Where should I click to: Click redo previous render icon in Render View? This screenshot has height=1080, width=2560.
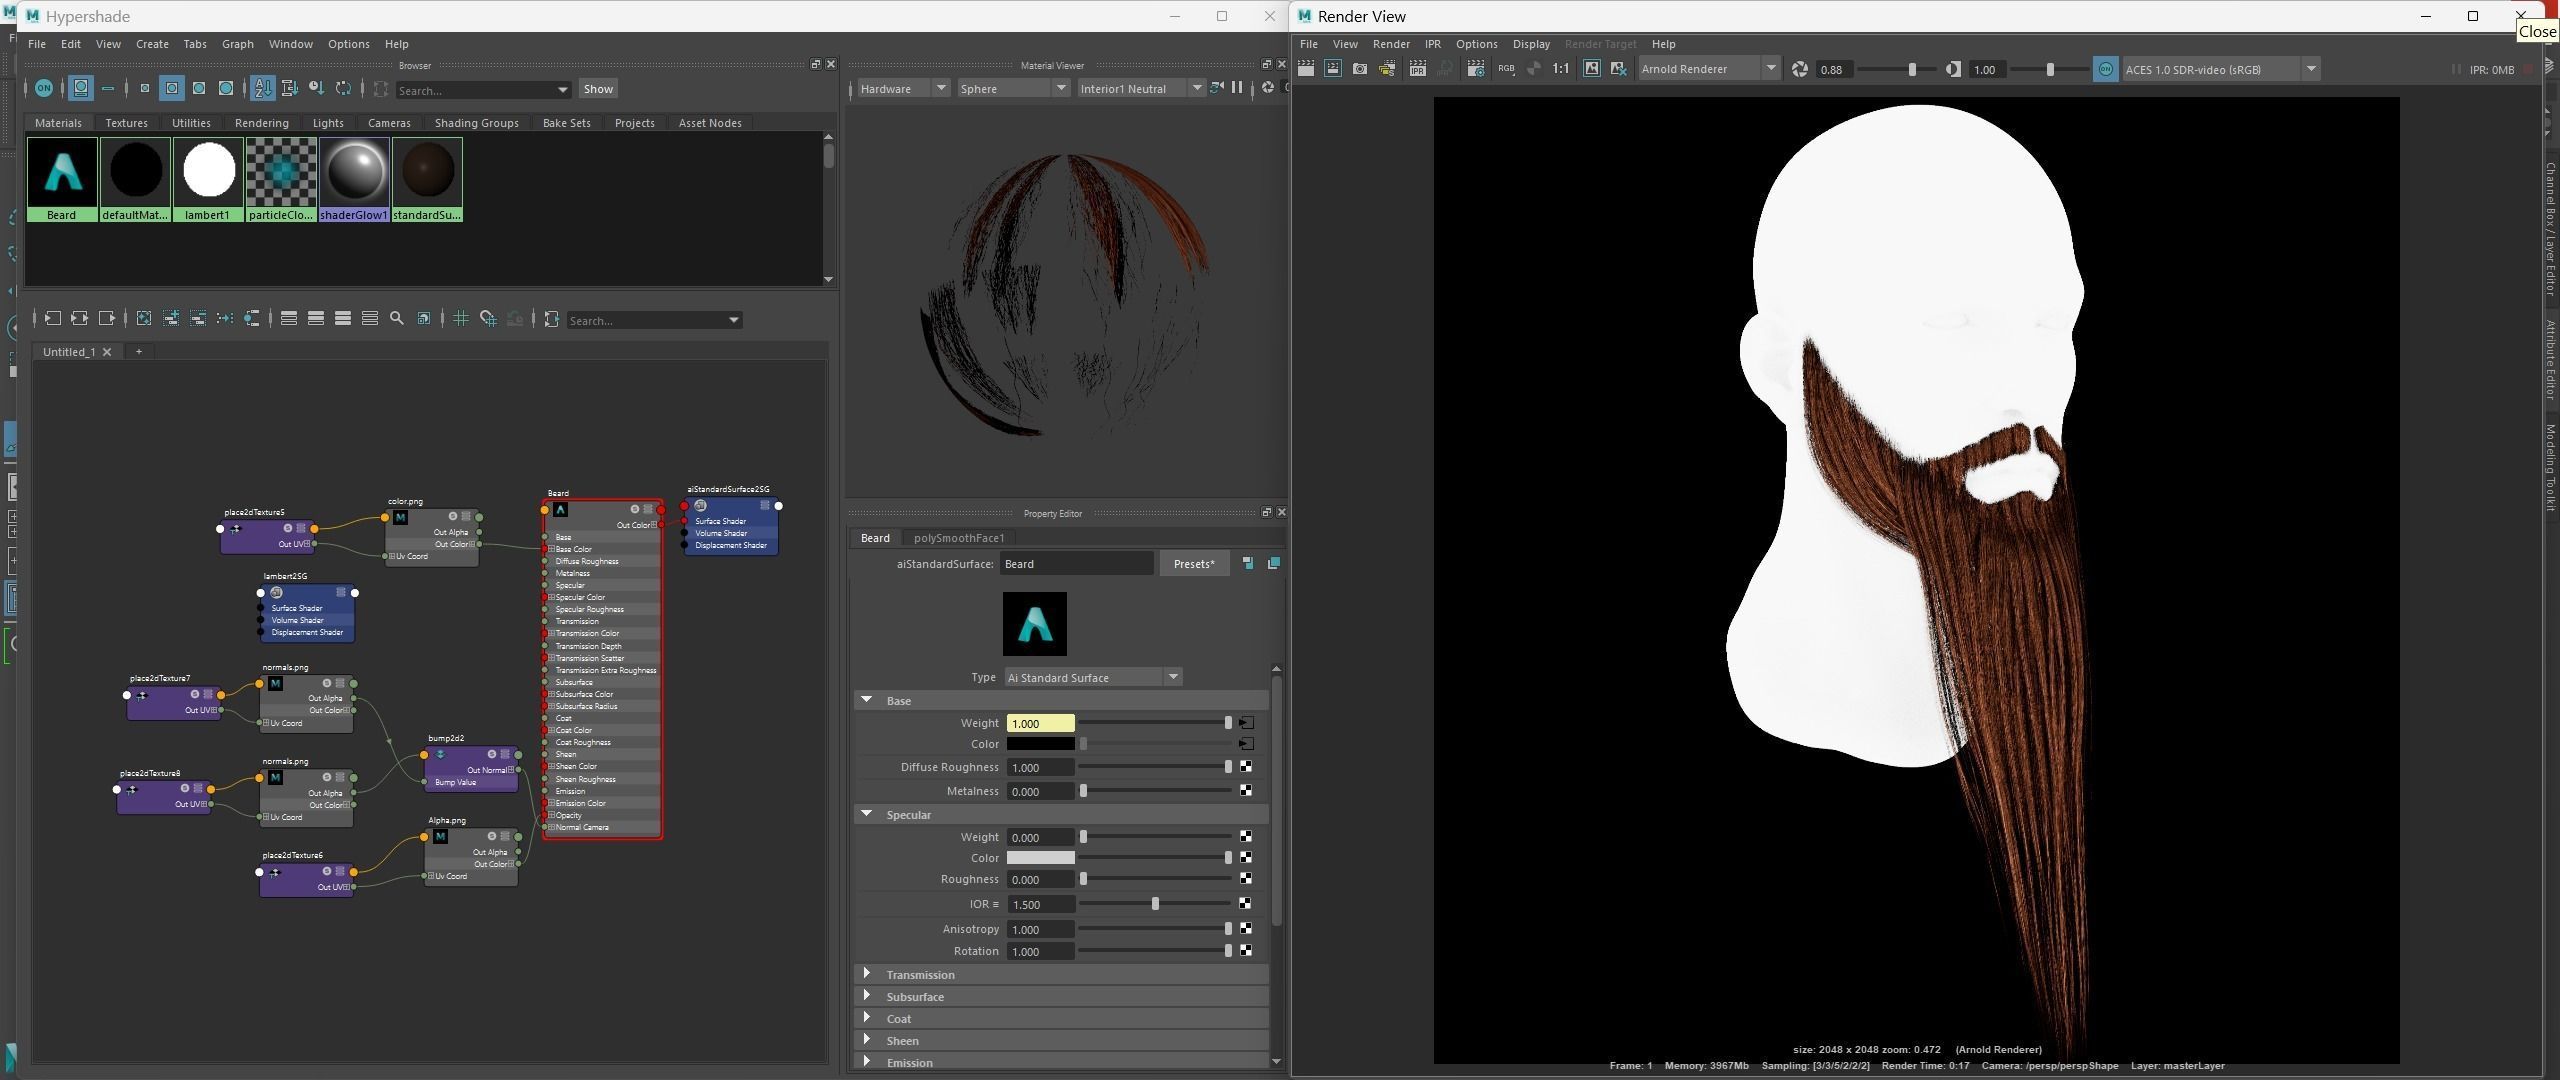coord(1306,69)
